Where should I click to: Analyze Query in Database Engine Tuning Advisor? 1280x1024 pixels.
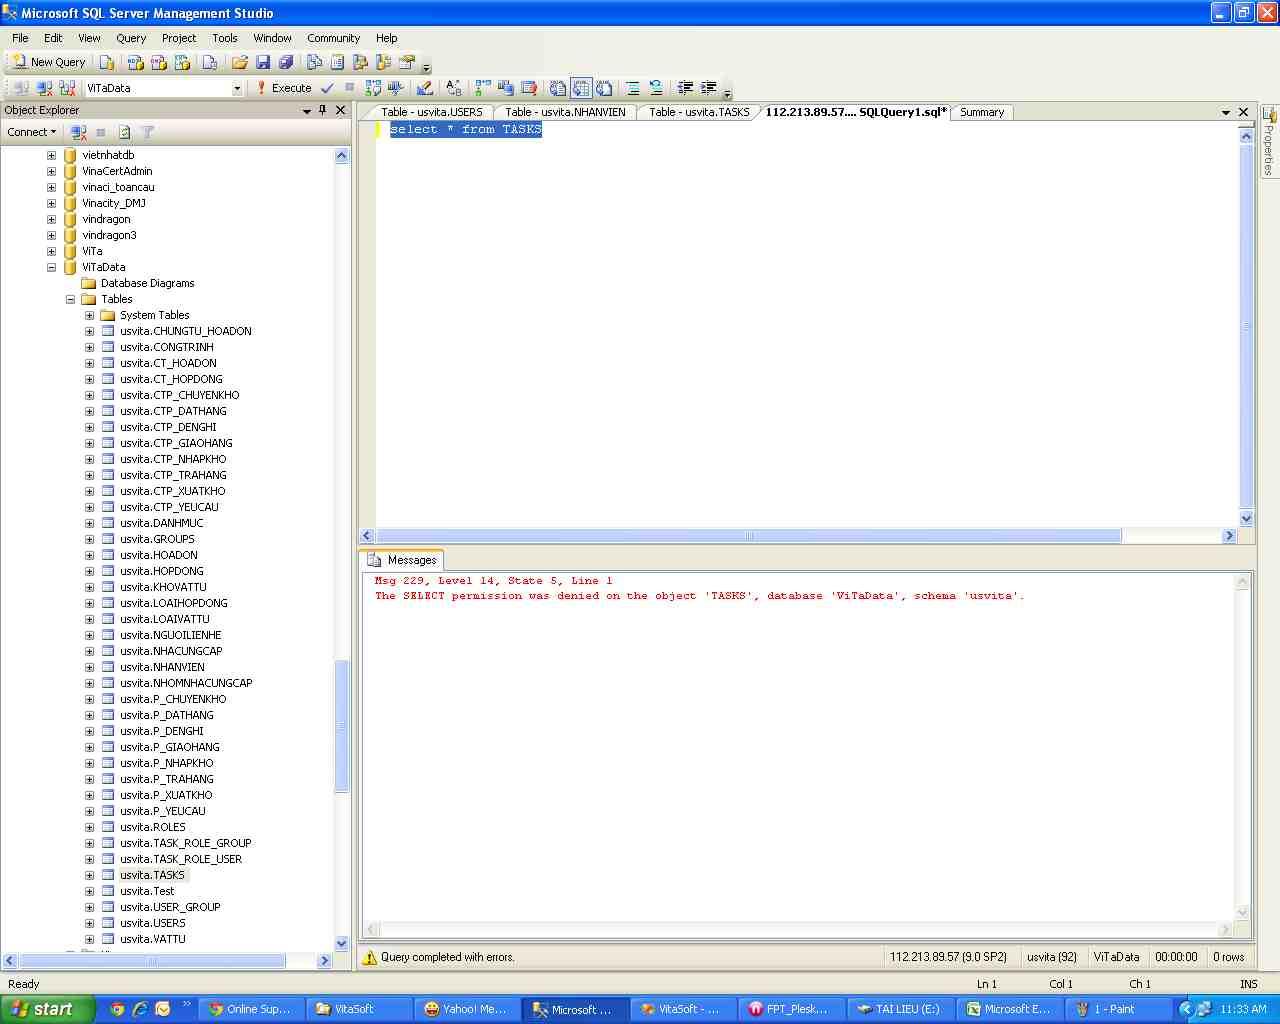pos(396,88)
